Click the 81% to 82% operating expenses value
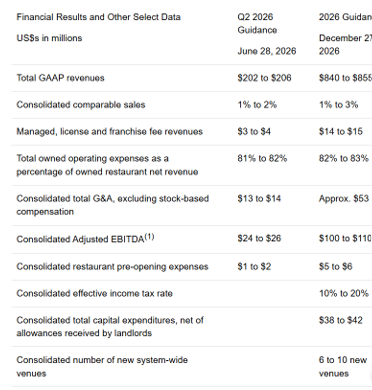This screenshot has width=372, height=390. pos(262,158)
